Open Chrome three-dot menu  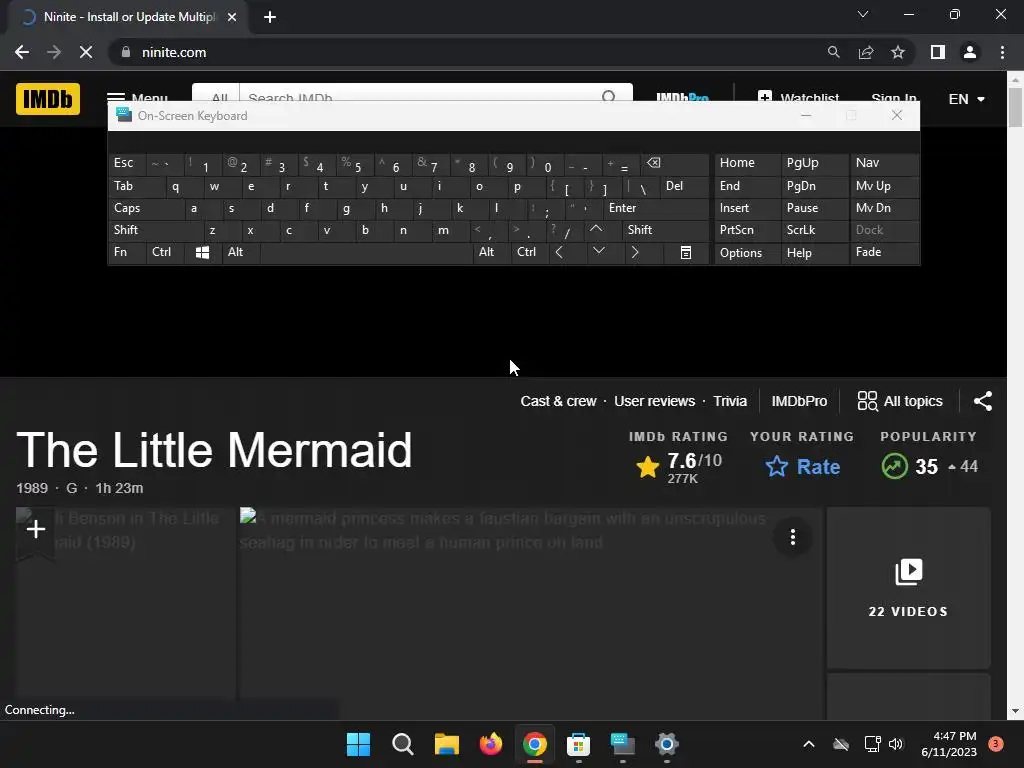[1002, 52]
